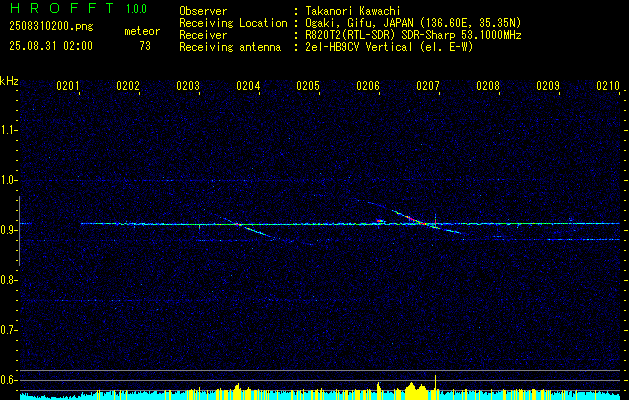
Task: Click the 0209 time marker
Action: click(548, 86)
